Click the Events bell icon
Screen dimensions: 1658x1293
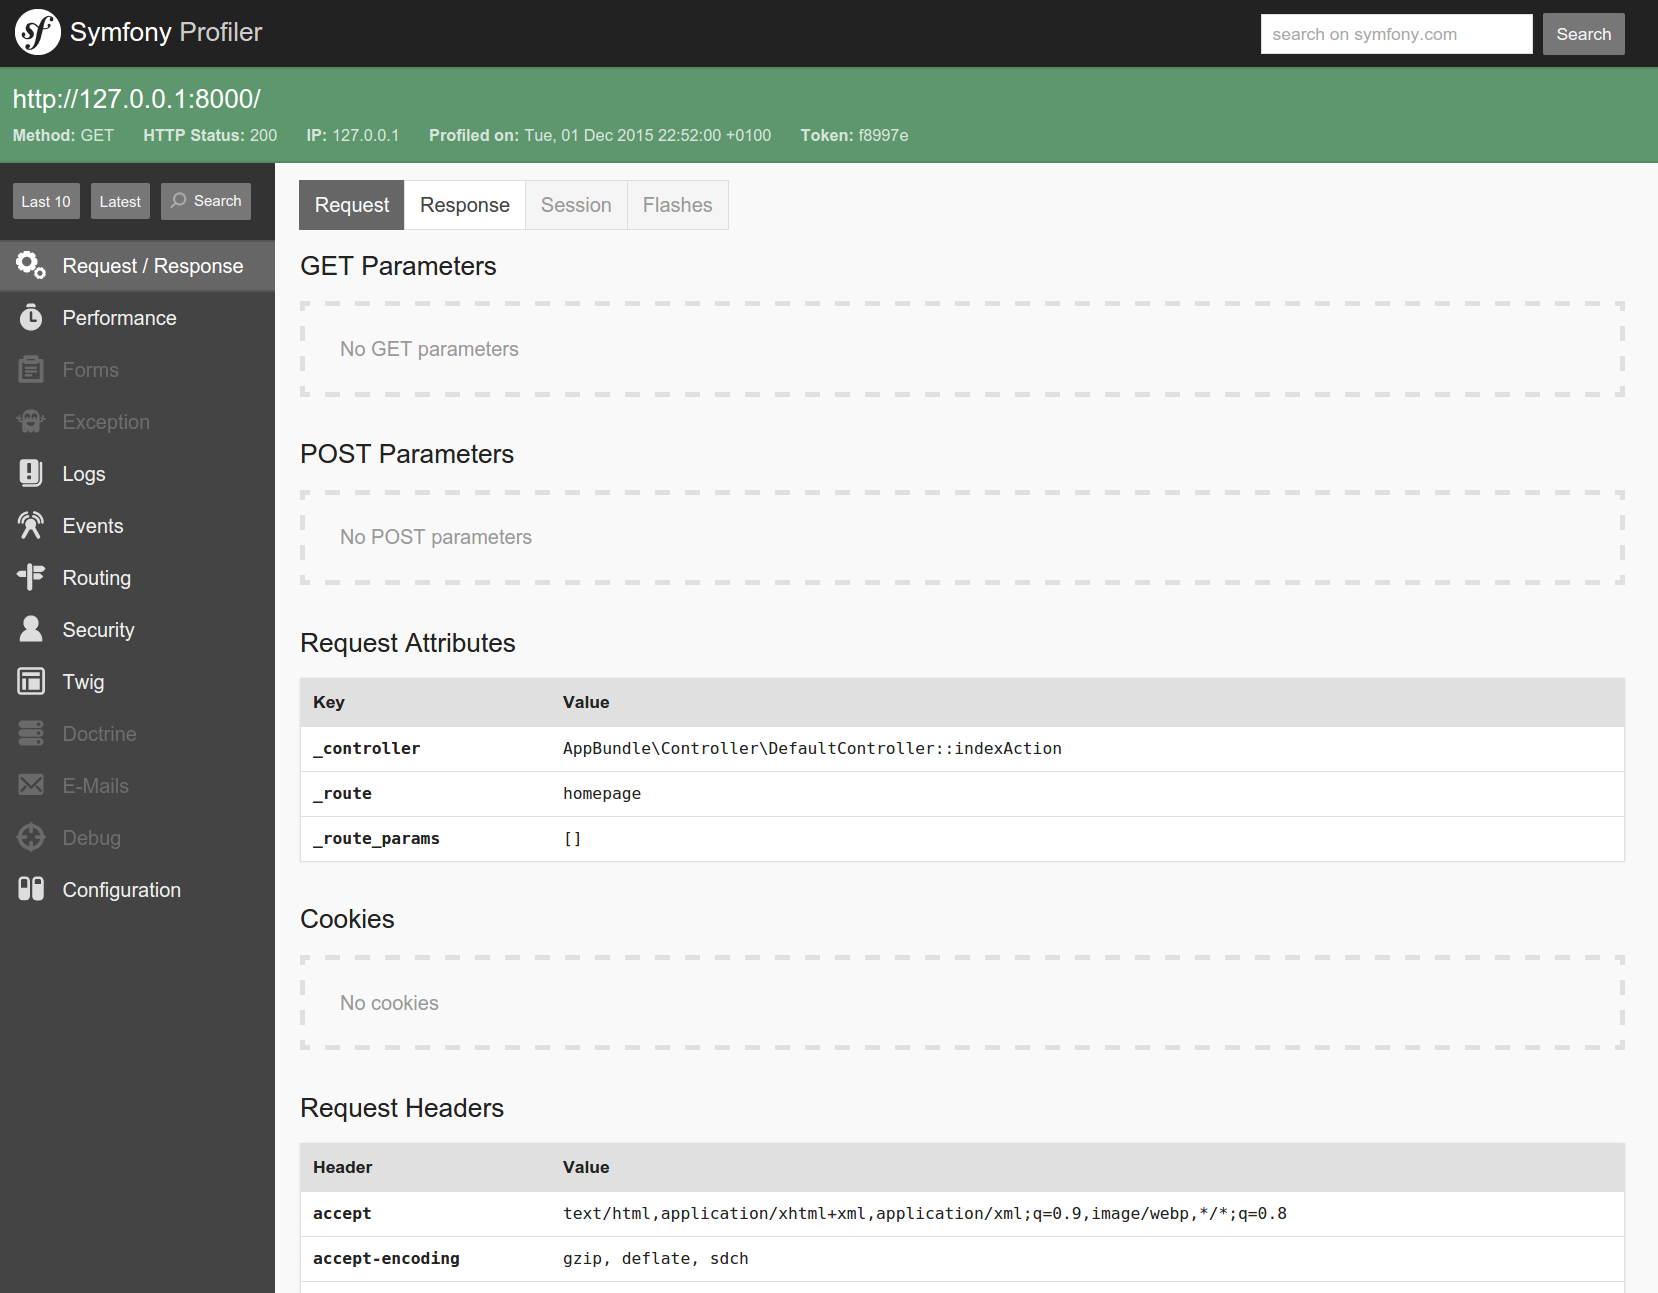pos(31,525)
